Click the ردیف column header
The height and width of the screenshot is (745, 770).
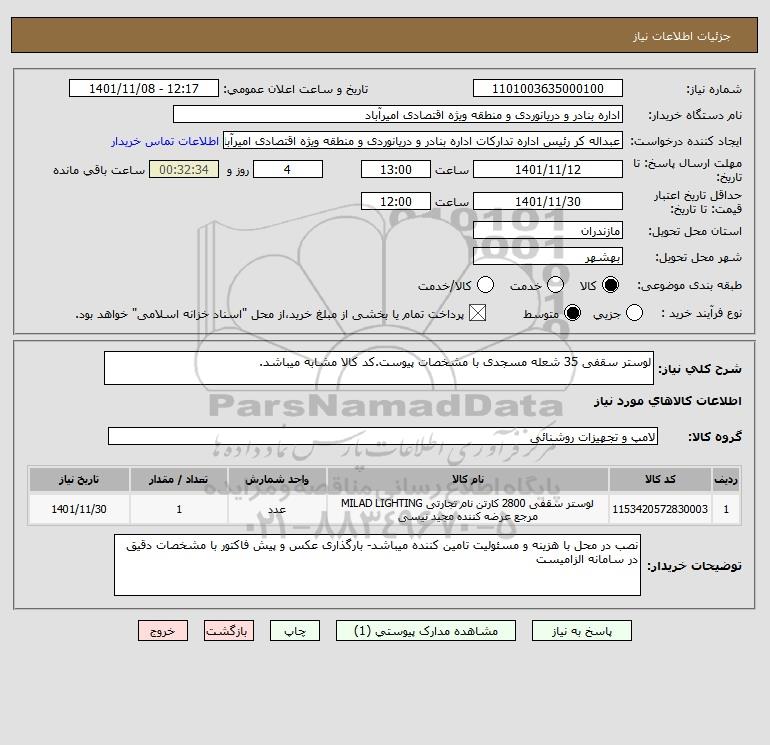click(726, 479)
